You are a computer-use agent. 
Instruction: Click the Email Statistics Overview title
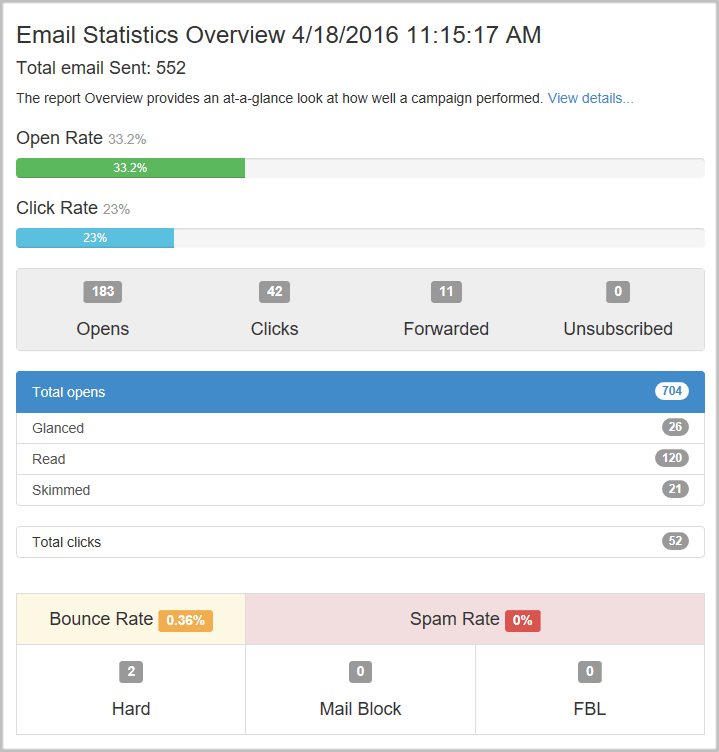pyautogui.click(x=279, y=35)
